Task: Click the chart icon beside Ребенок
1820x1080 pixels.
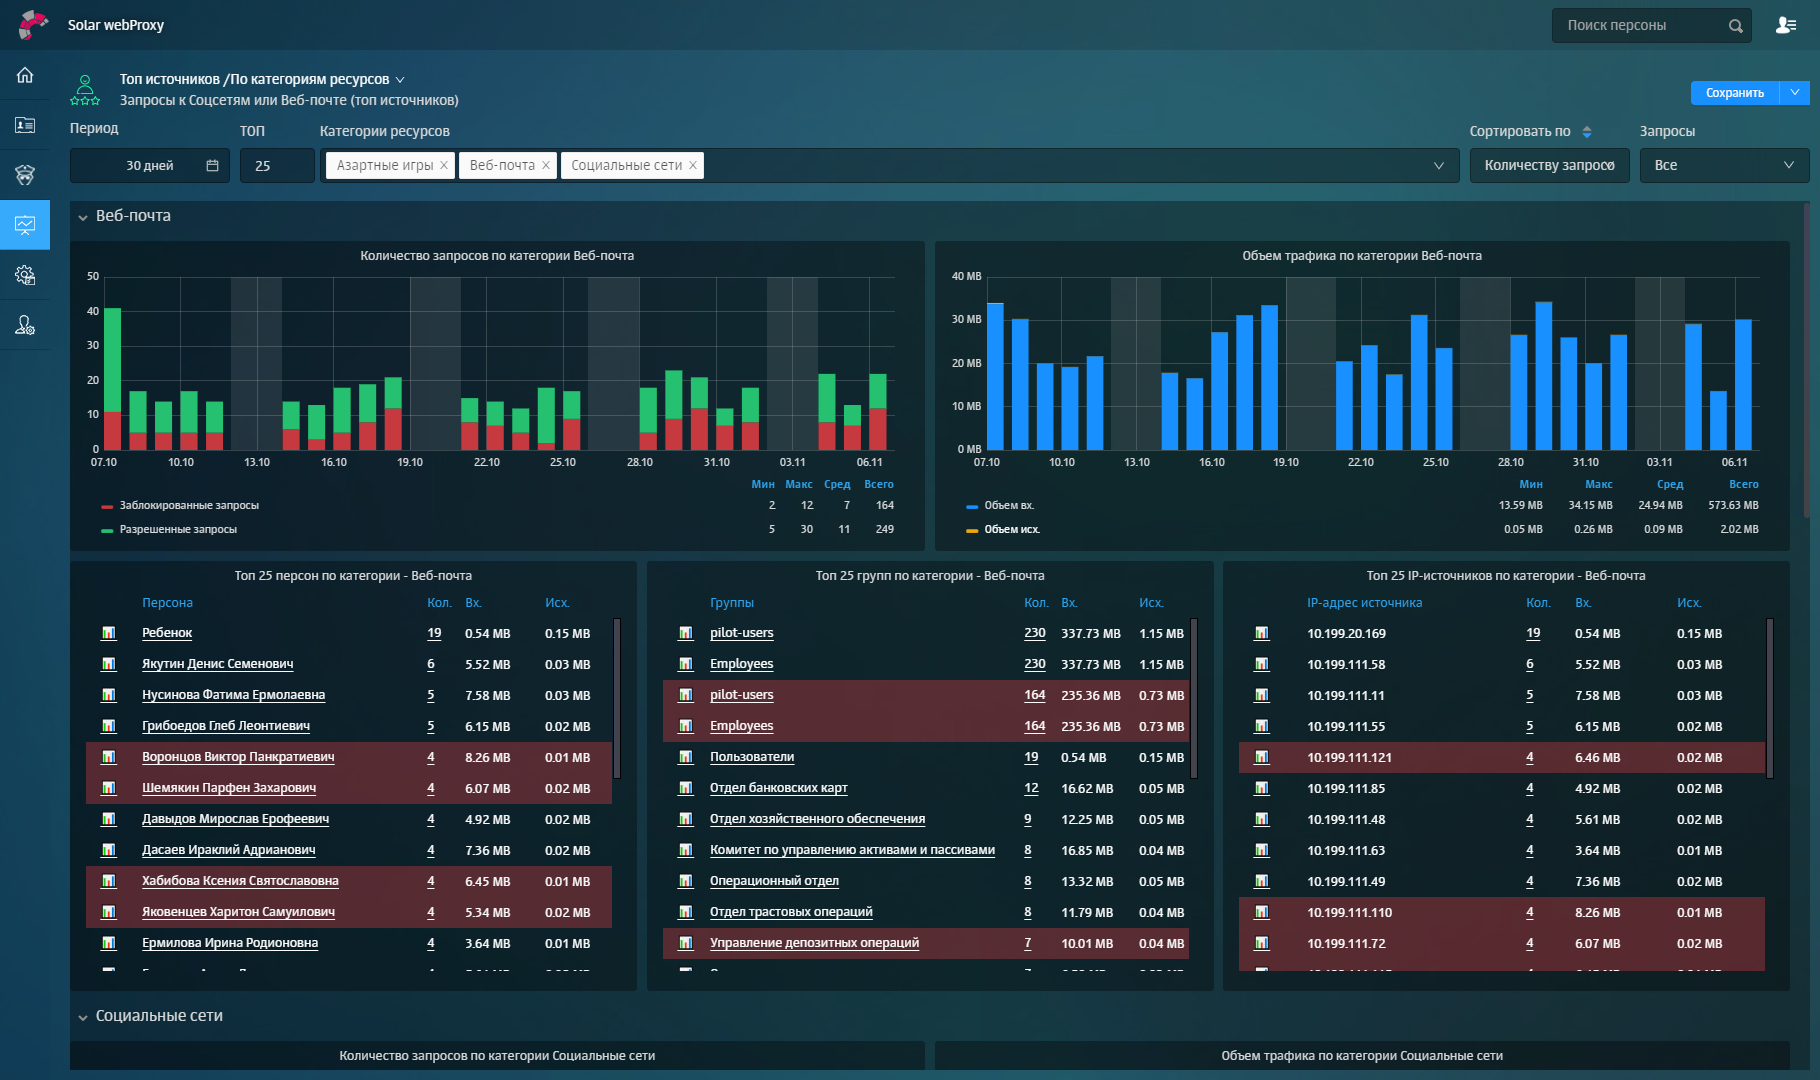Action: pyautogui.click(x=109, y=633)
